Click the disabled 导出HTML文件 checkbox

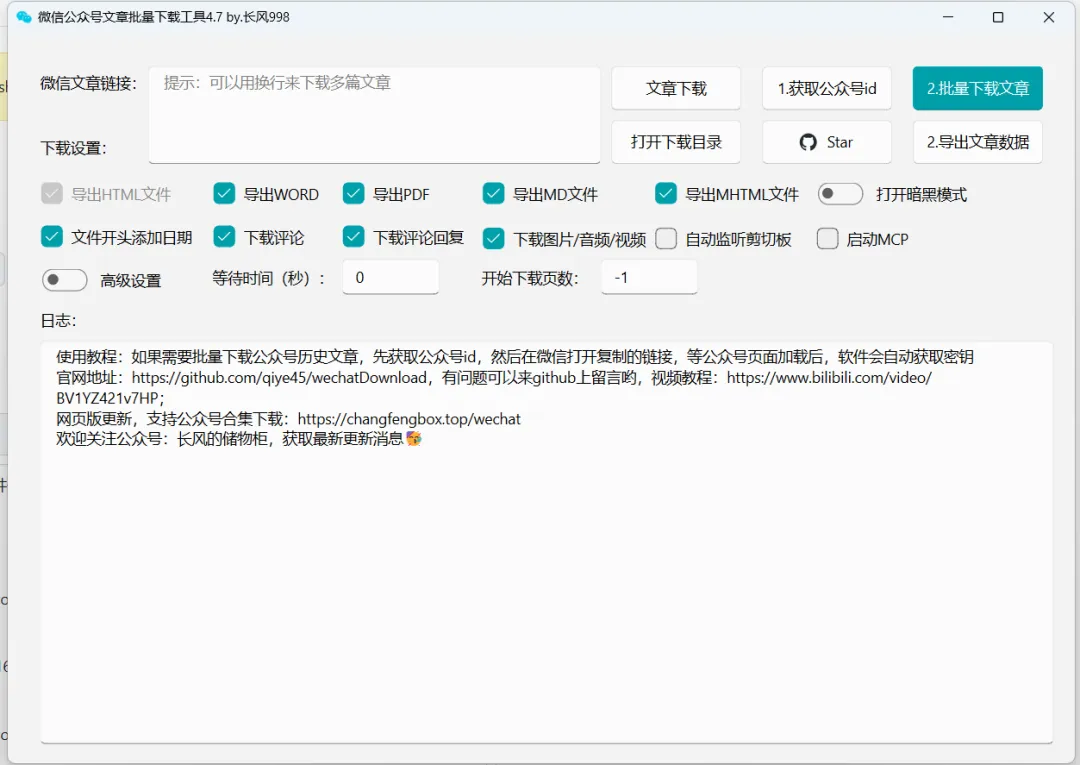[52, 193]
